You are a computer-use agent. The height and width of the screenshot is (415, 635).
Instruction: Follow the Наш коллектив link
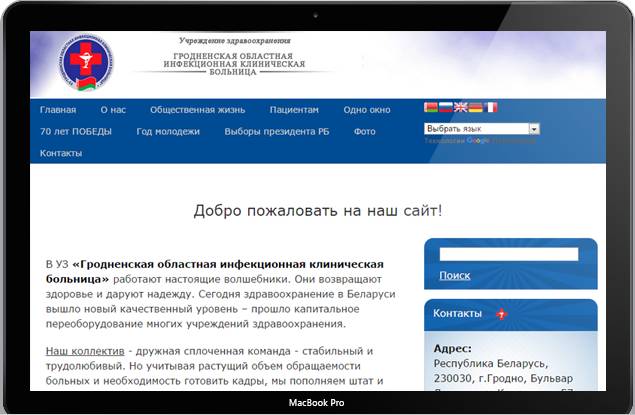tap(85, 351)
